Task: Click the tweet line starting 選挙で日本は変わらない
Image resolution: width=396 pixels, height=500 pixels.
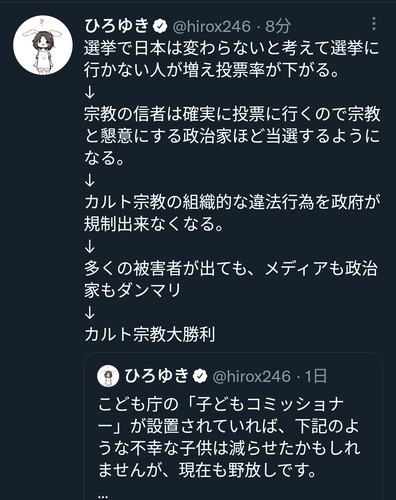Action: [x=232, y=48]
